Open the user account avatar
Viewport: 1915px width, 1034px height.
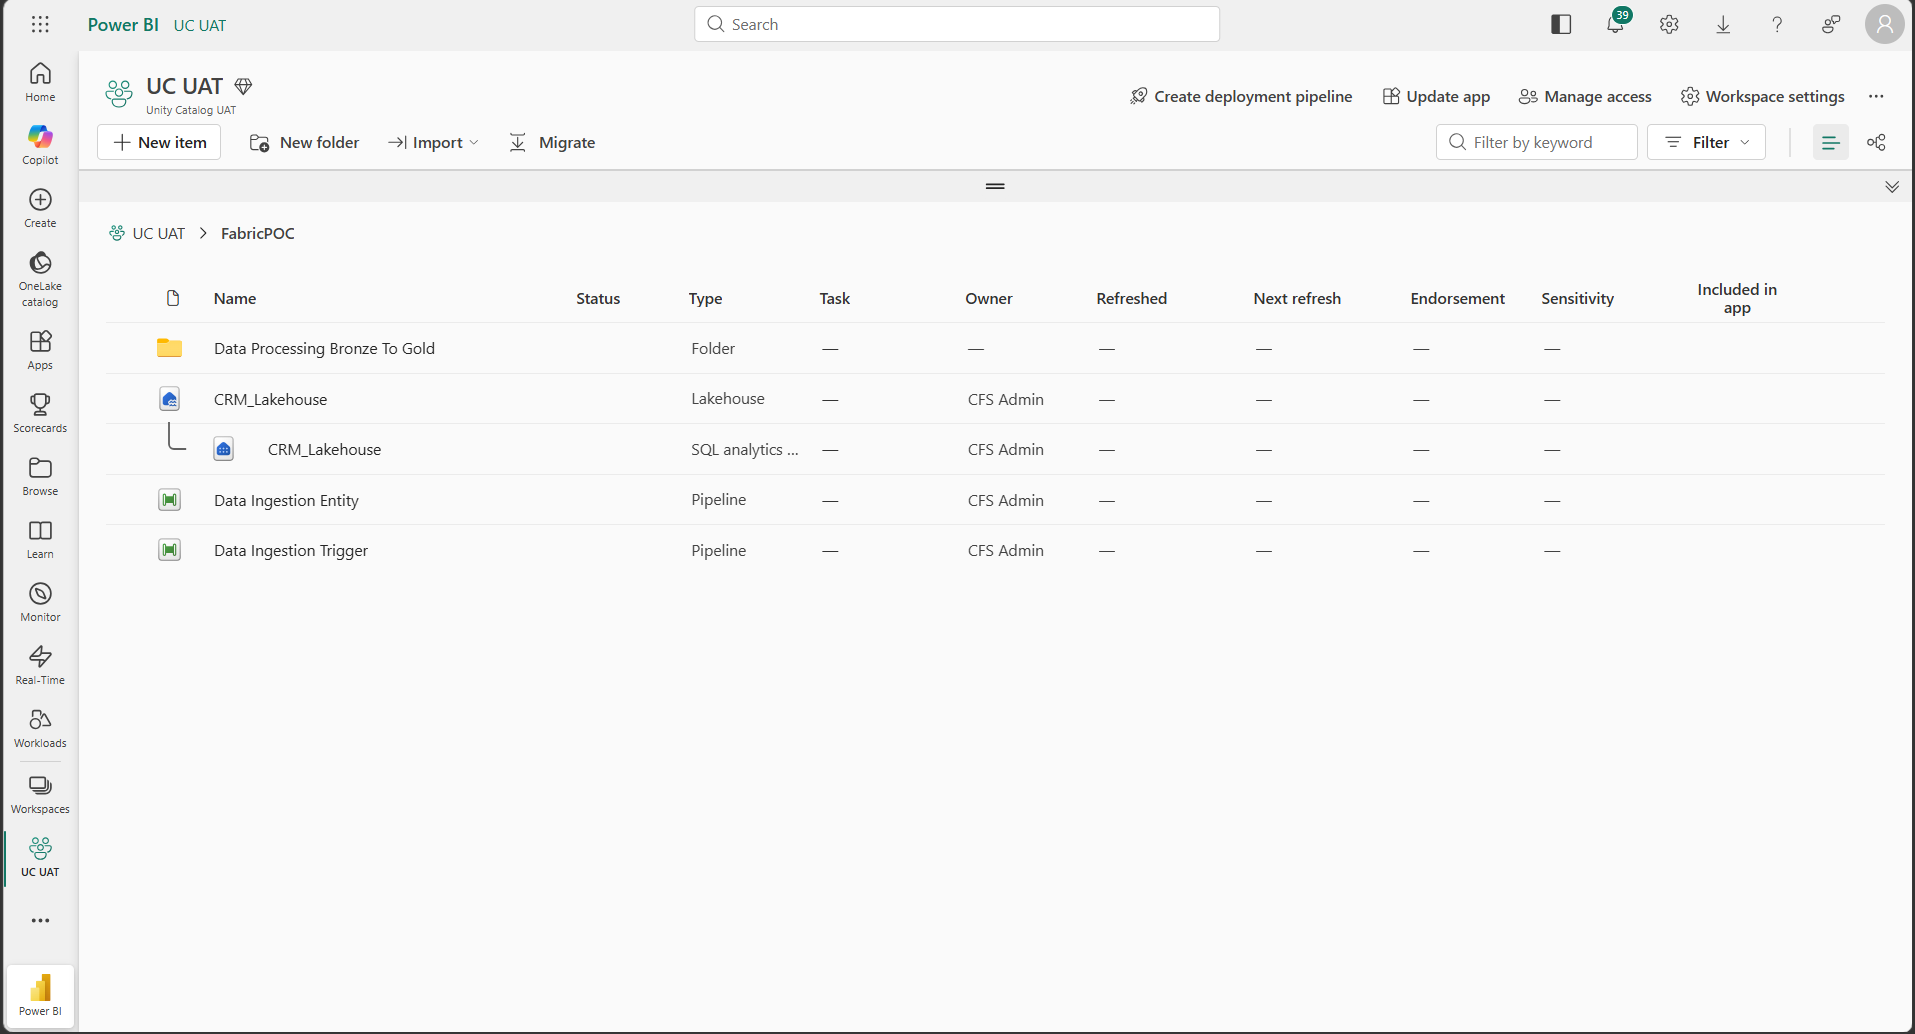click(x=1885, y=24)
